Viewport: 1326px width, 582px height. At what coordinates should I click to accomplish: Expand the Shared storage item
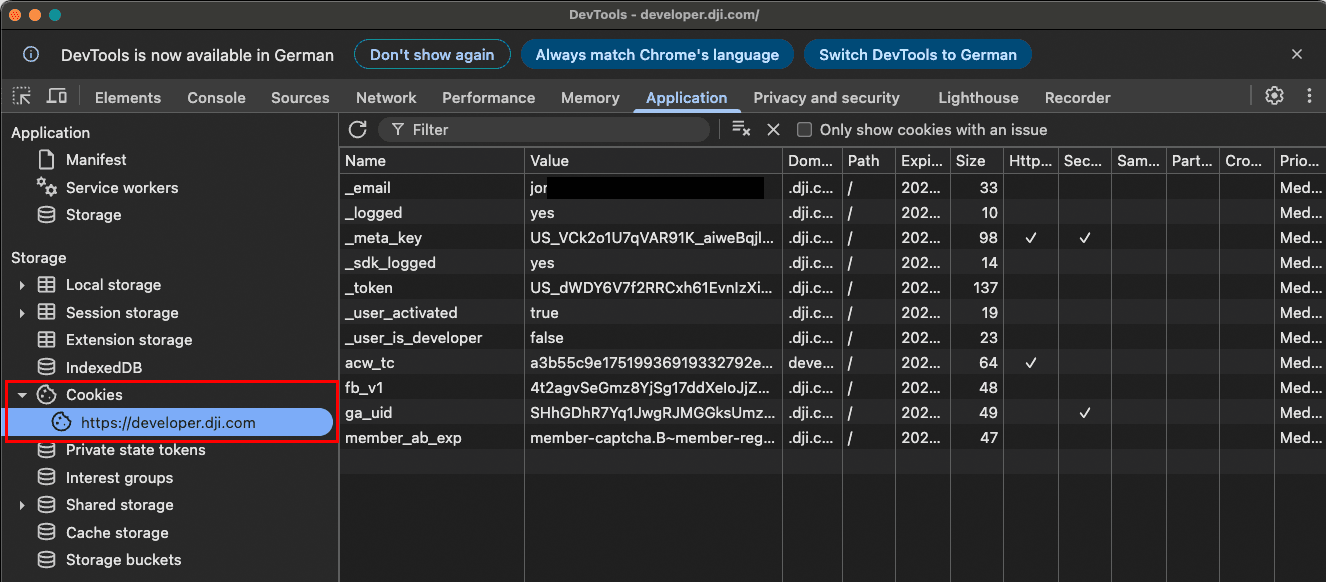pyautogui.click(x=22, y=505)
